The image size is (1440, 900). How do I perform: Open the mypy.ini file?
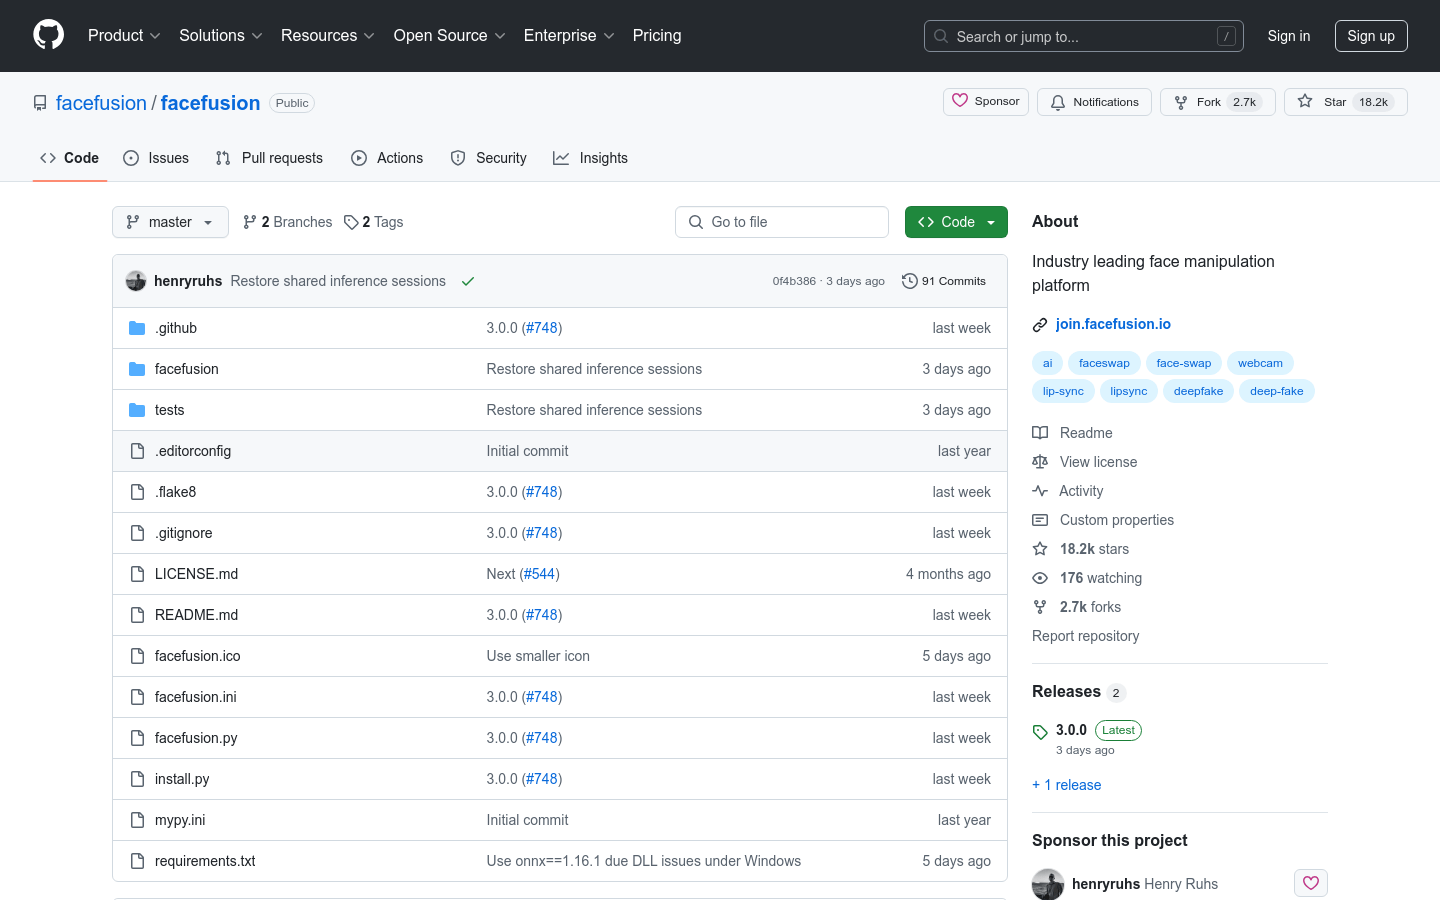click(x=180, y=820)
